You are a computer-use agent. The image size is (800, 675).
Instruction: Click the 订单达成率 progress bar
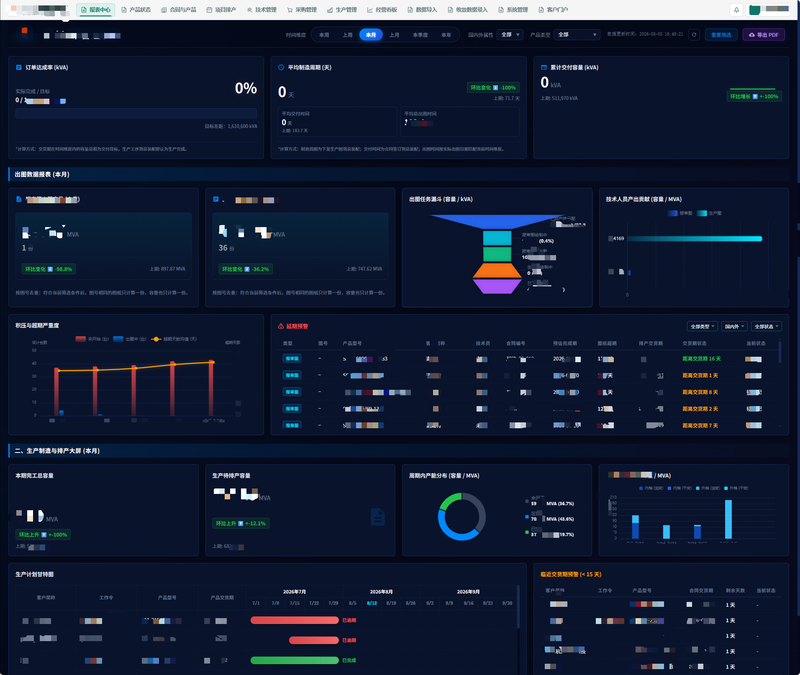click(x=136, y=113)
